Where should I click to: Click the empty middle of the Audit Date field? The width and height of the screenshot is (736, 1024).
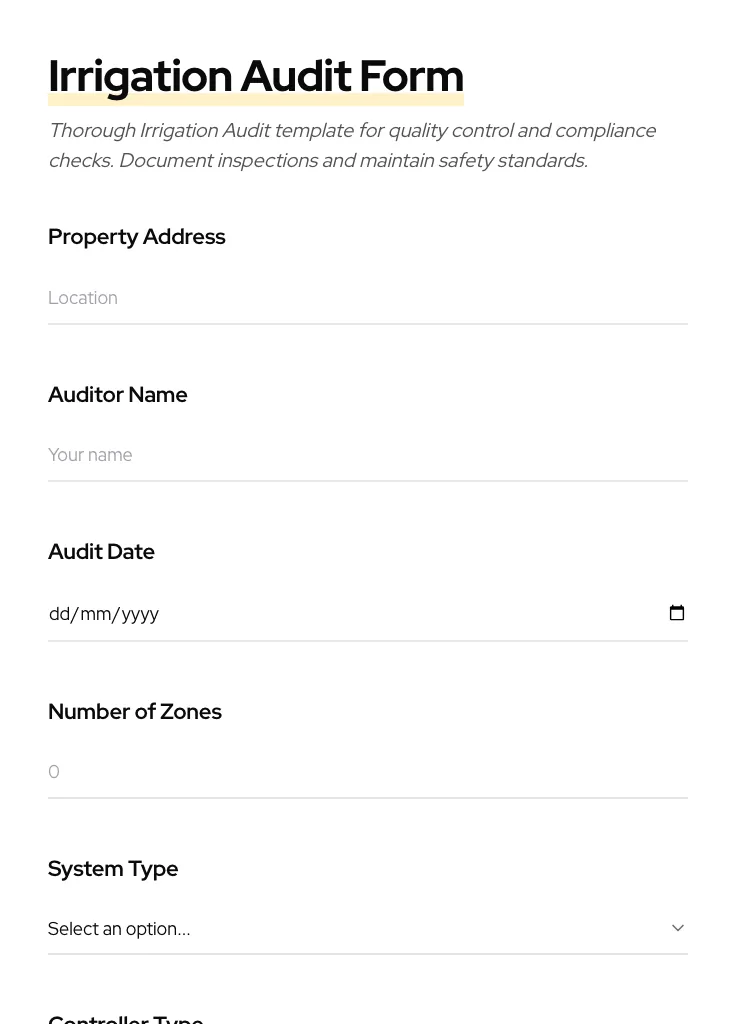[400, 614]
